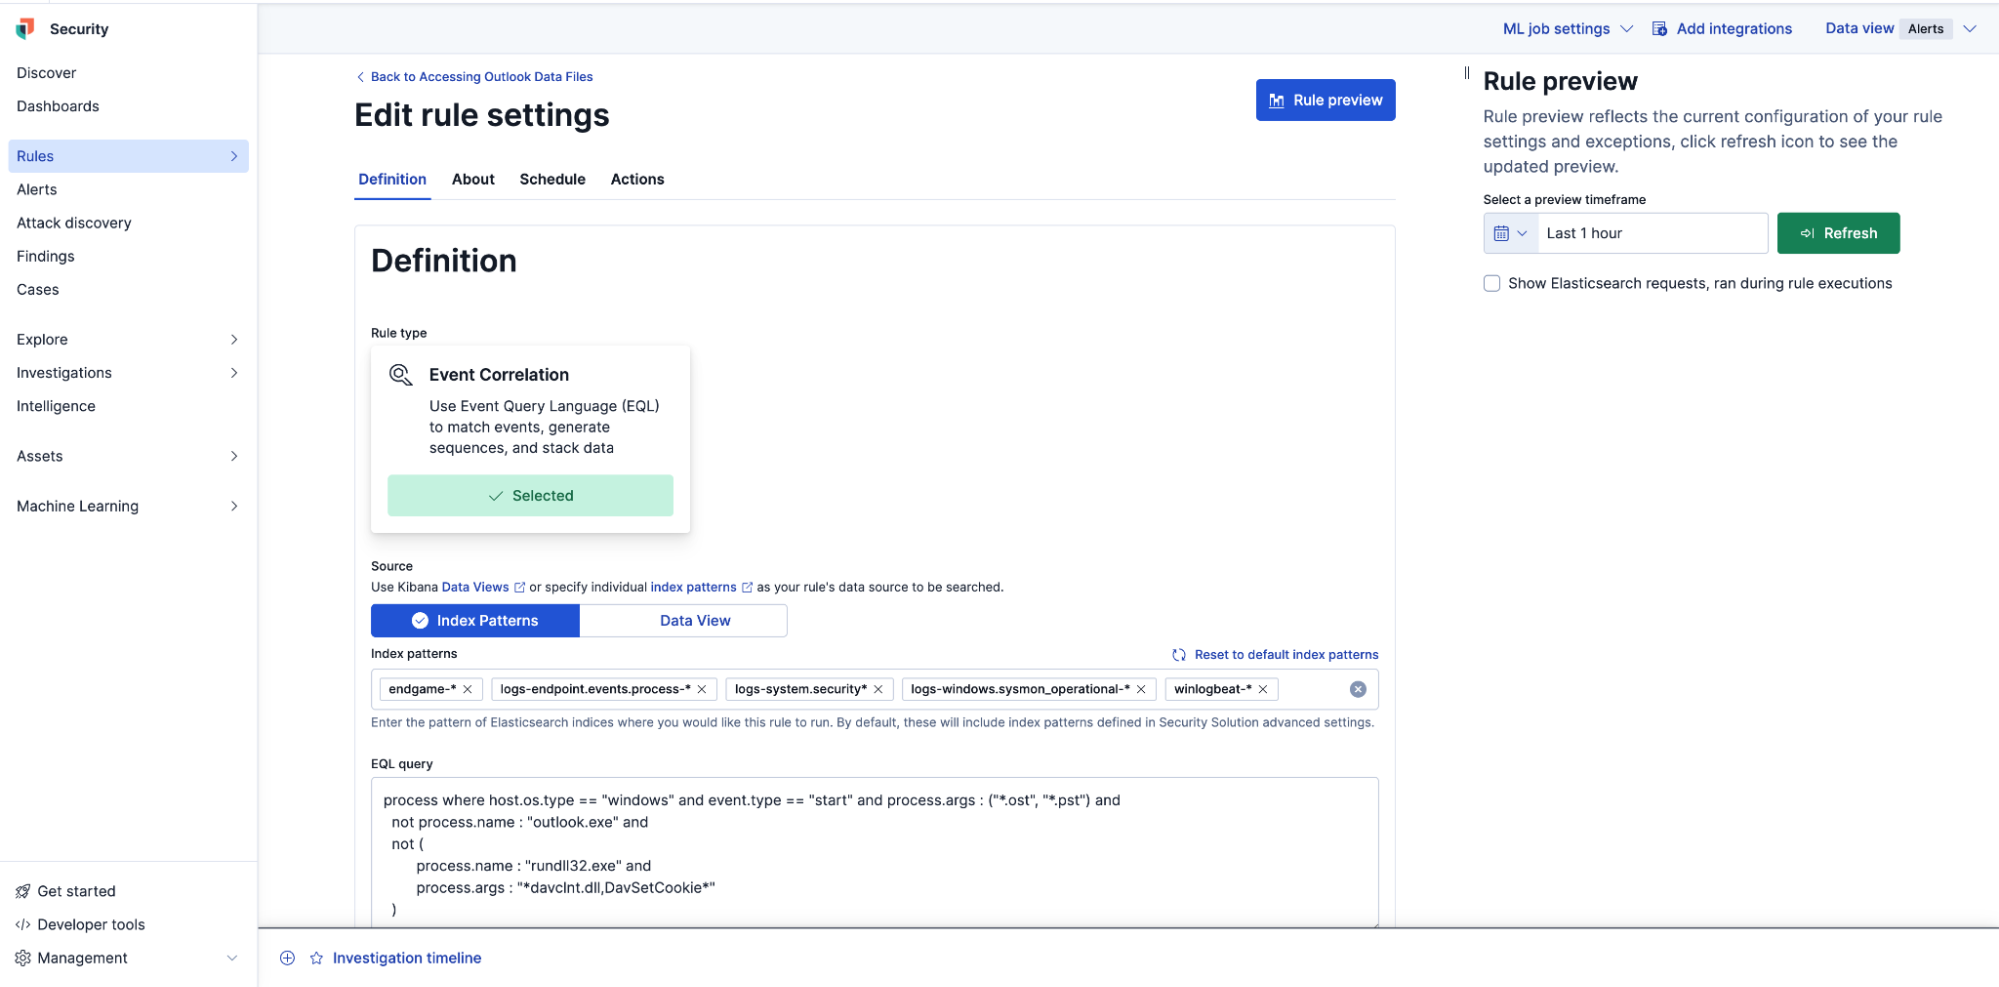The height and width of the screenshot is (987, 1999).
Task: Click the Elastic Security logo
Action: pyautogui.click(x=23, y=28)
